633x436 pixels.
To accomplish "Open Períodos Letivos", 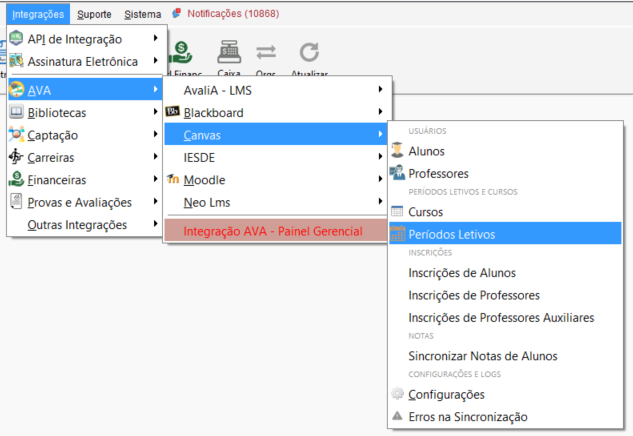I will point(505,233).
